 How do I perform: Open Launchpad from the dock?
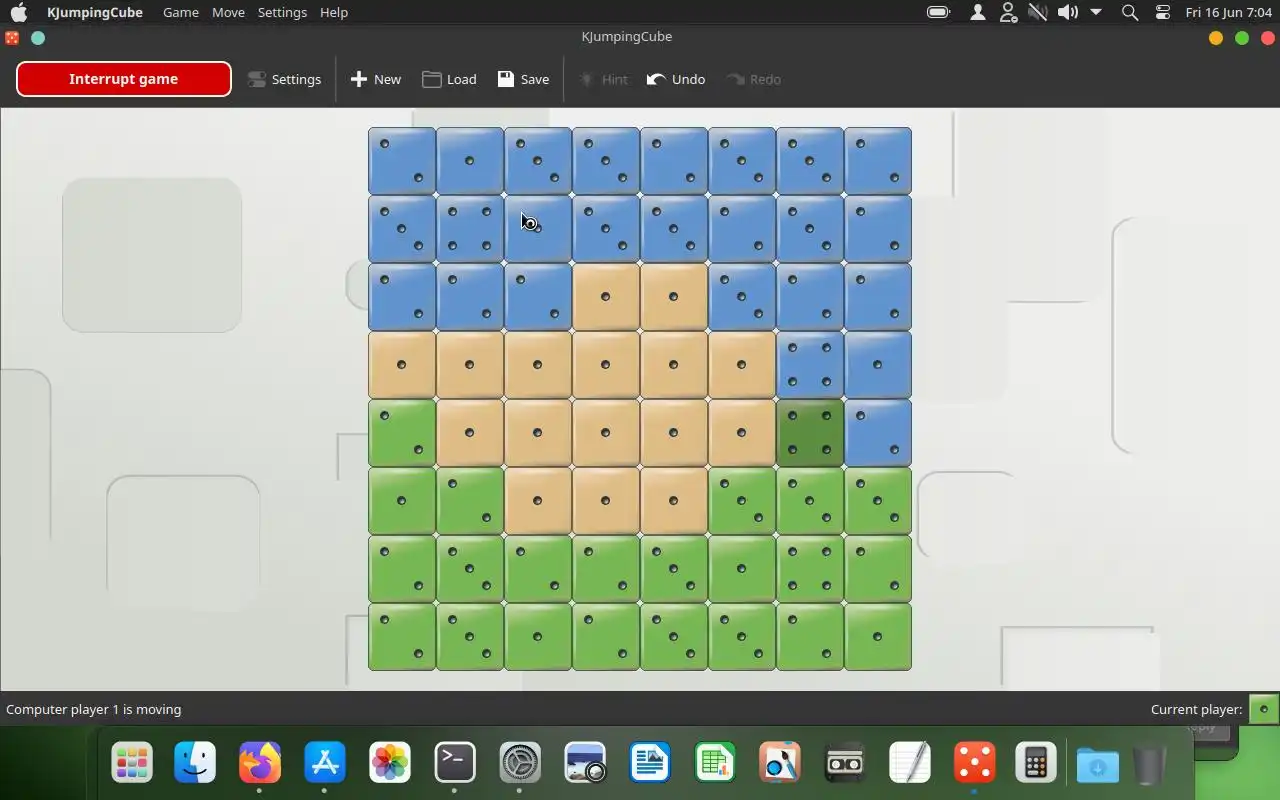(132, 764)
